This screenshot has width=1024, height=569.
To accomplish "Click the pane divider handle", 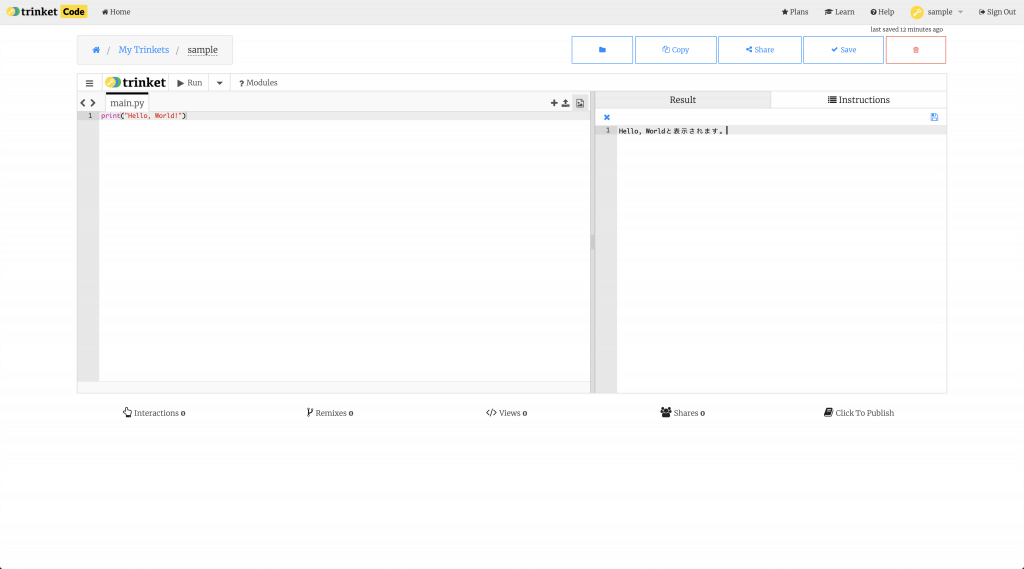I will coord(592,242).
